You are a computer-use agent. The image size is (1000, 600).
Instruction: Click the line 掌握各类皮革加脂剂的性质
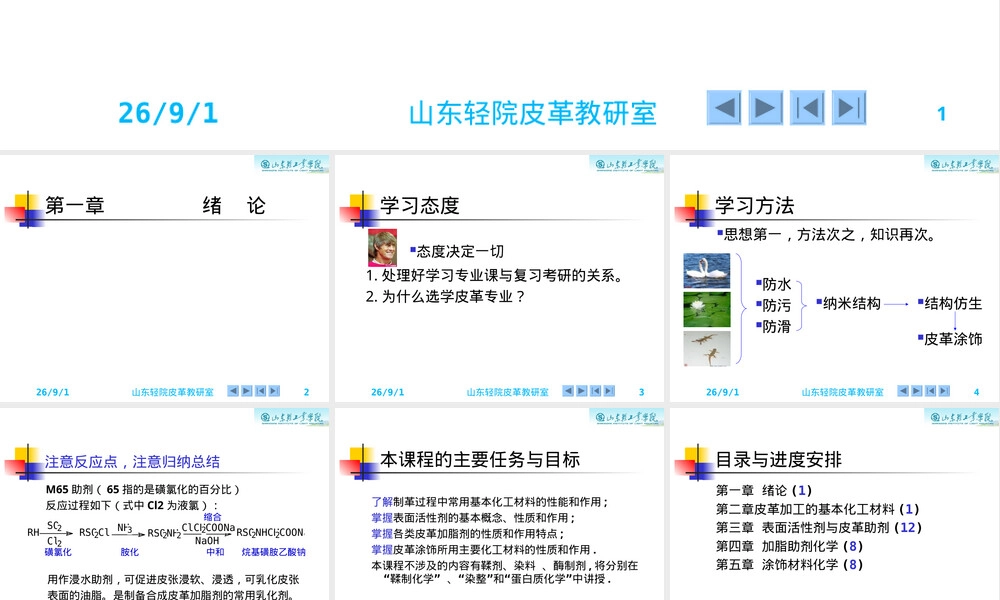467,534
